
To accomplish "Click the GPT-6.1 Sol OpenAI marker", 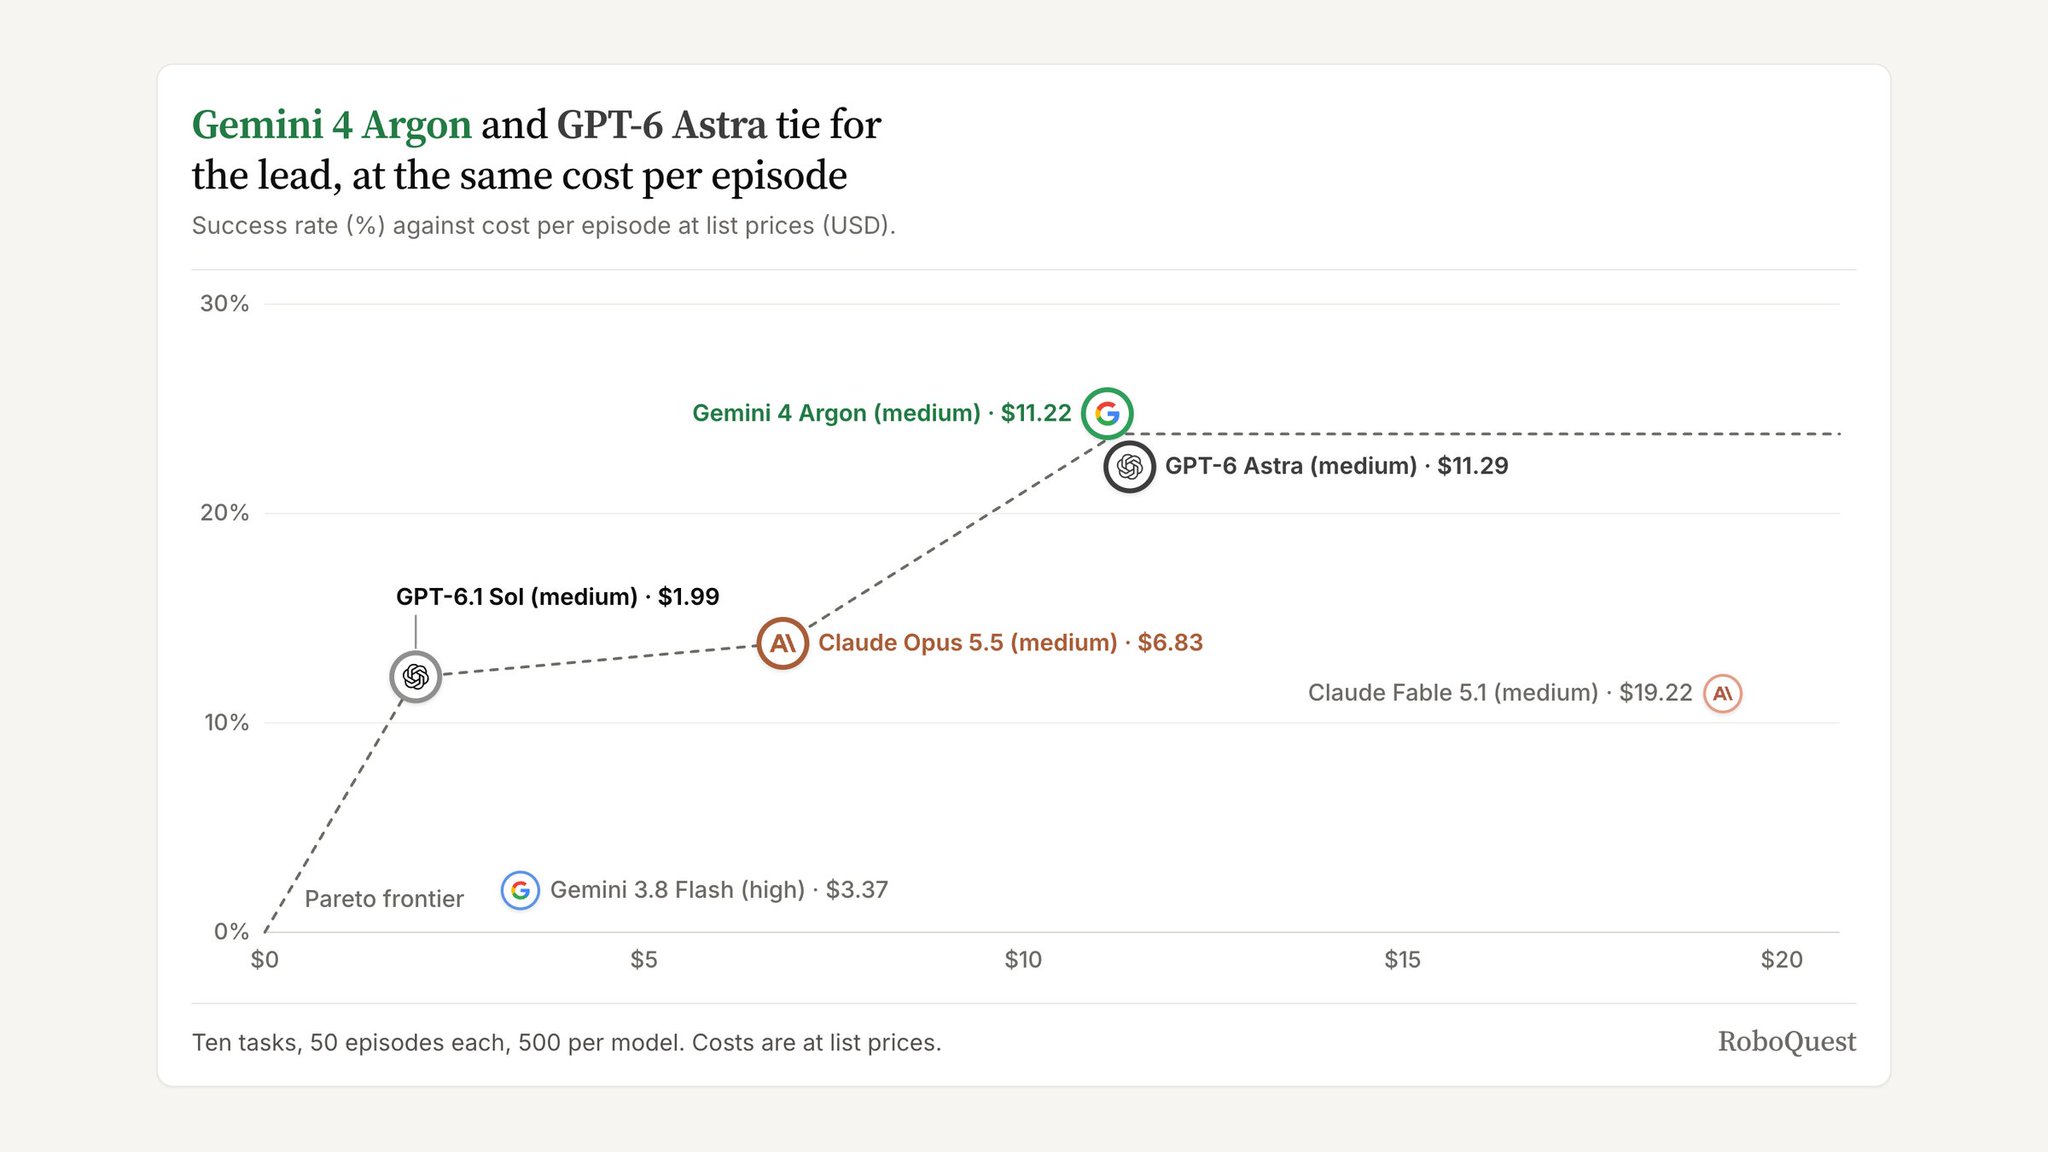I will (416, 677).
